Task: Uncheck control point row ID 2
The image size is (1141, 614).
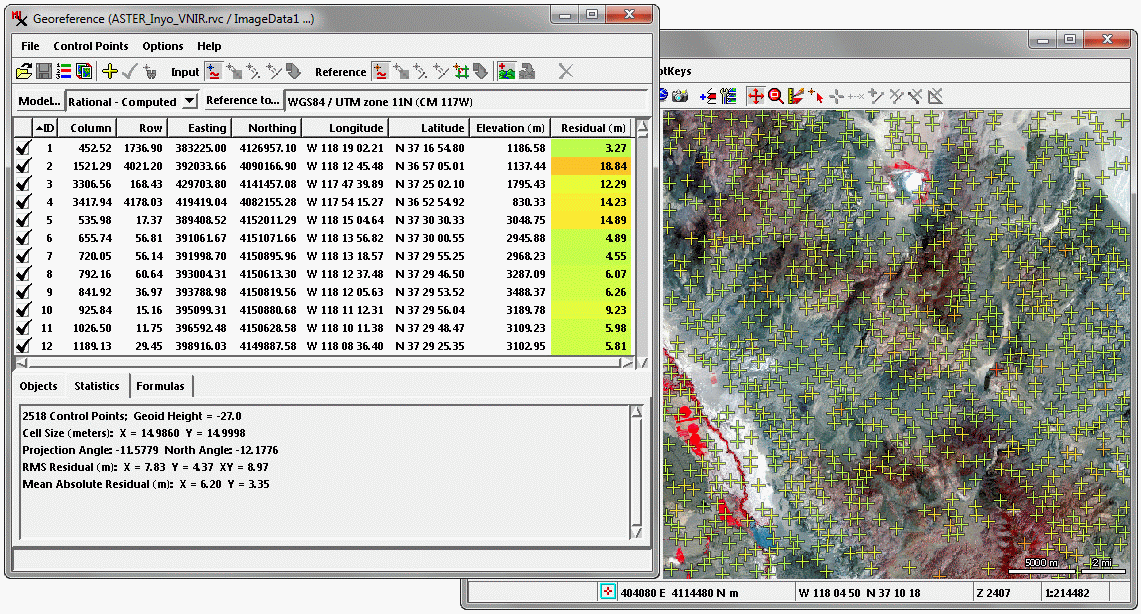Action: (23, 166)
